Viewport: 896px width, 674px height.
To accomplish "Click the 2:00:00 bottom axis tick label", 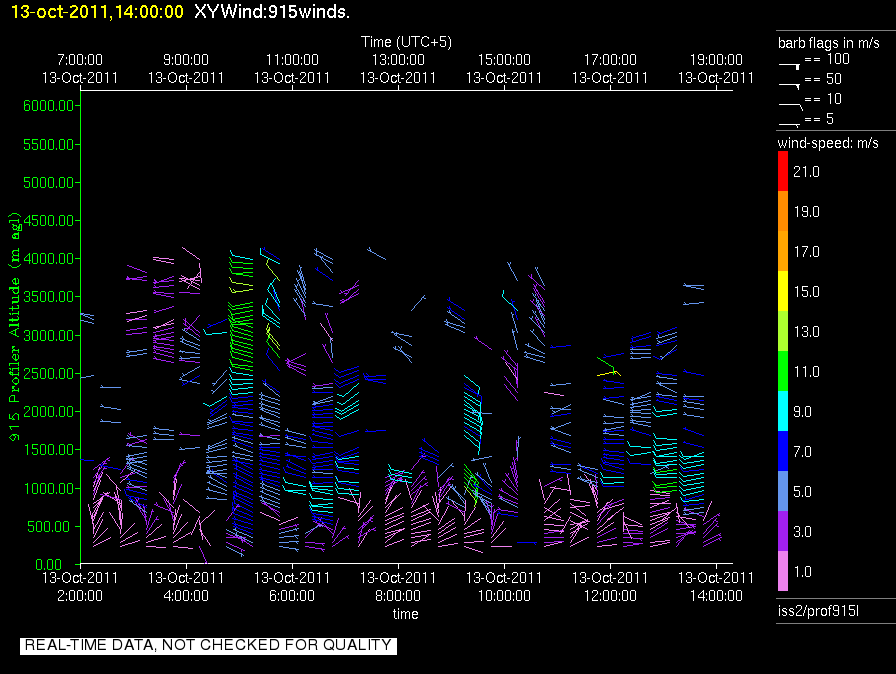I will 80,596.
